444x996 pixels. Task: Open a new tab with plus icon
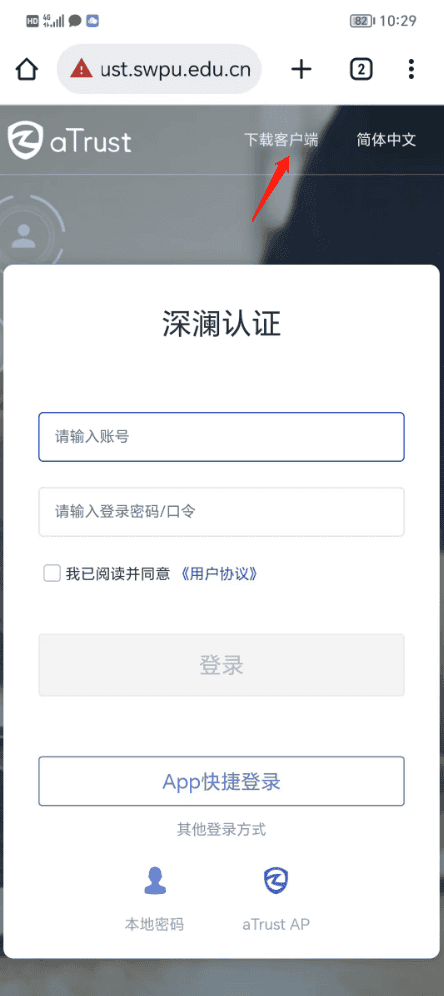[x=301, y=69]
